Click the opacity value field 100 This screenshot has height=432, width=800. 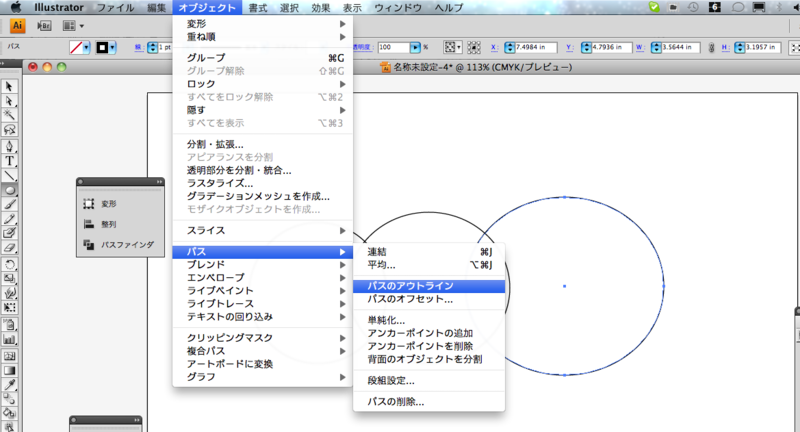coord(394,47)
